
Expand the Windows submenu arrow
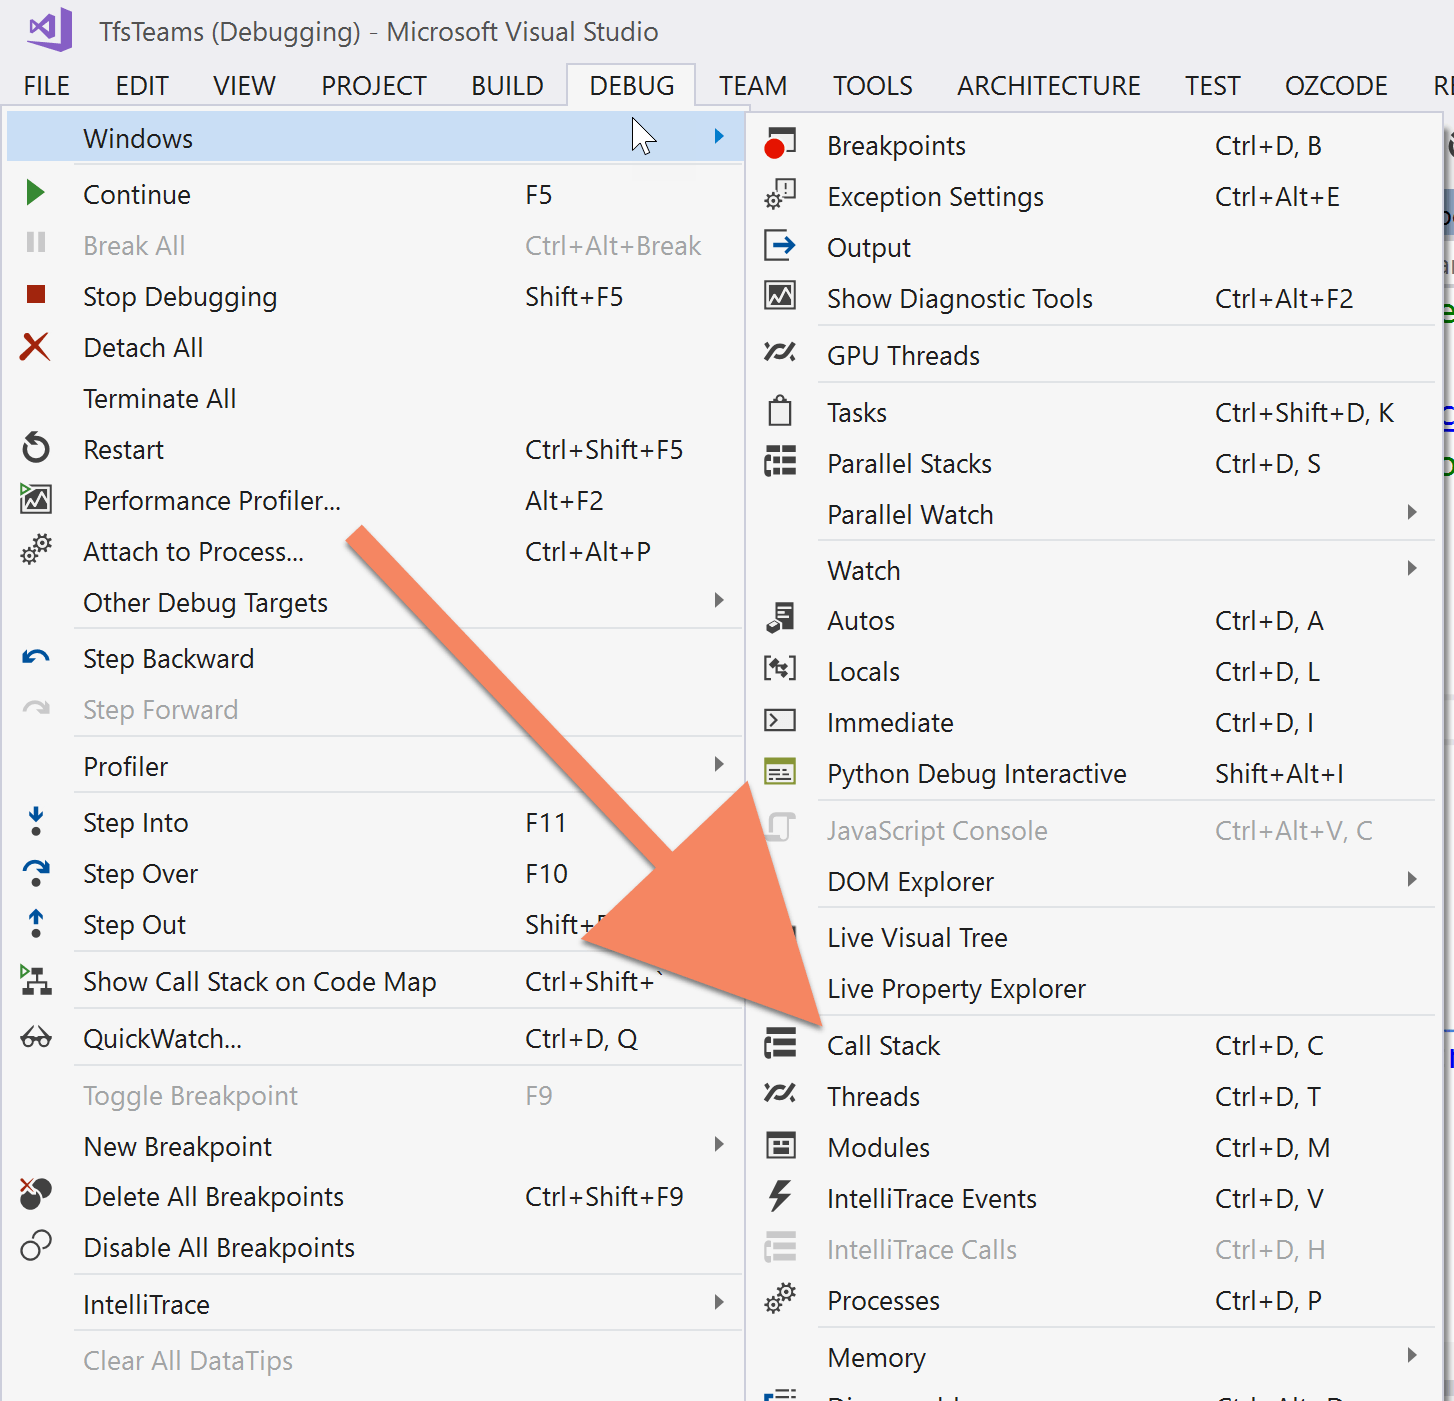tap(719, 136)
